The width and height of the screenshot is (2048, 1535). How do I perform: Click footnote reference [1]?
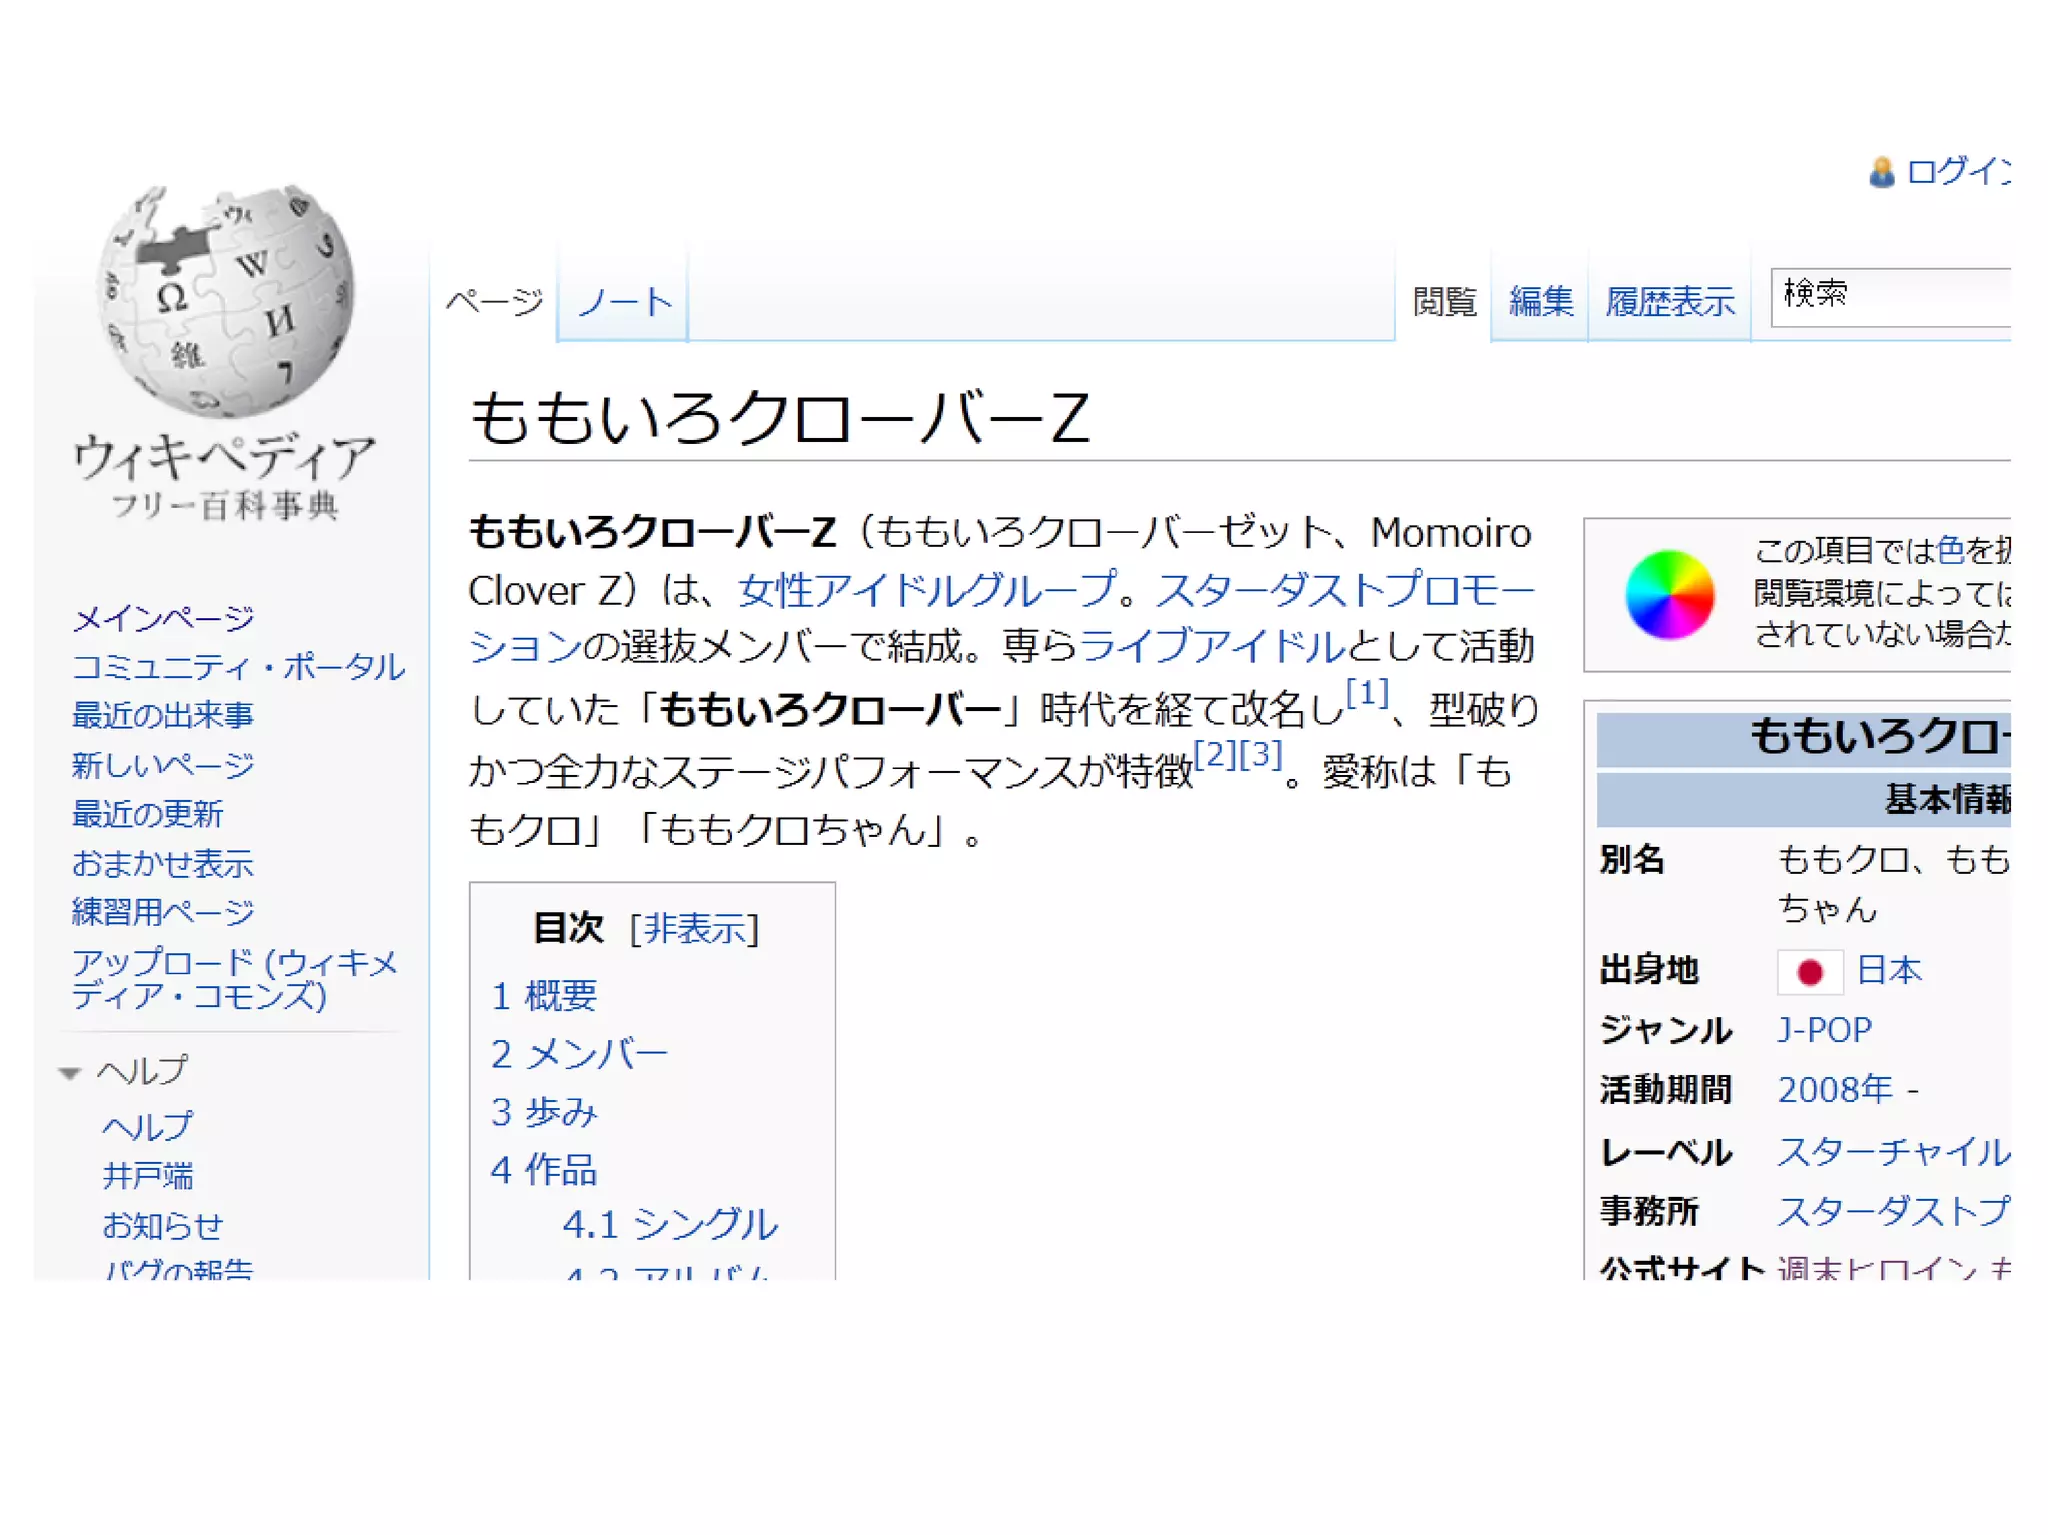(x=1367, y=692)
